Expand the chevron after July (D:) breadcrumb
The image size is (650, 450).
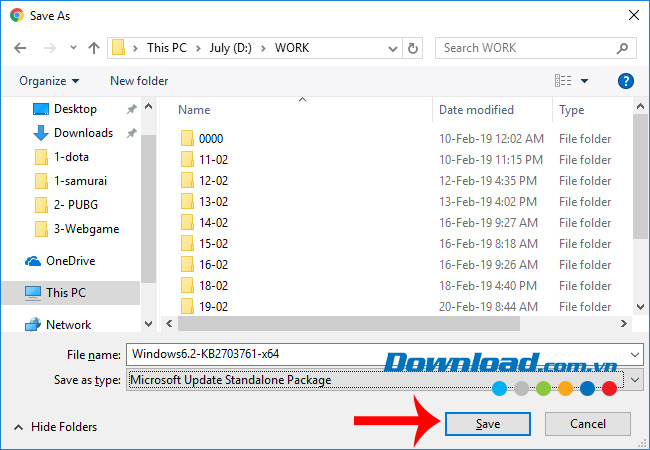263,48
